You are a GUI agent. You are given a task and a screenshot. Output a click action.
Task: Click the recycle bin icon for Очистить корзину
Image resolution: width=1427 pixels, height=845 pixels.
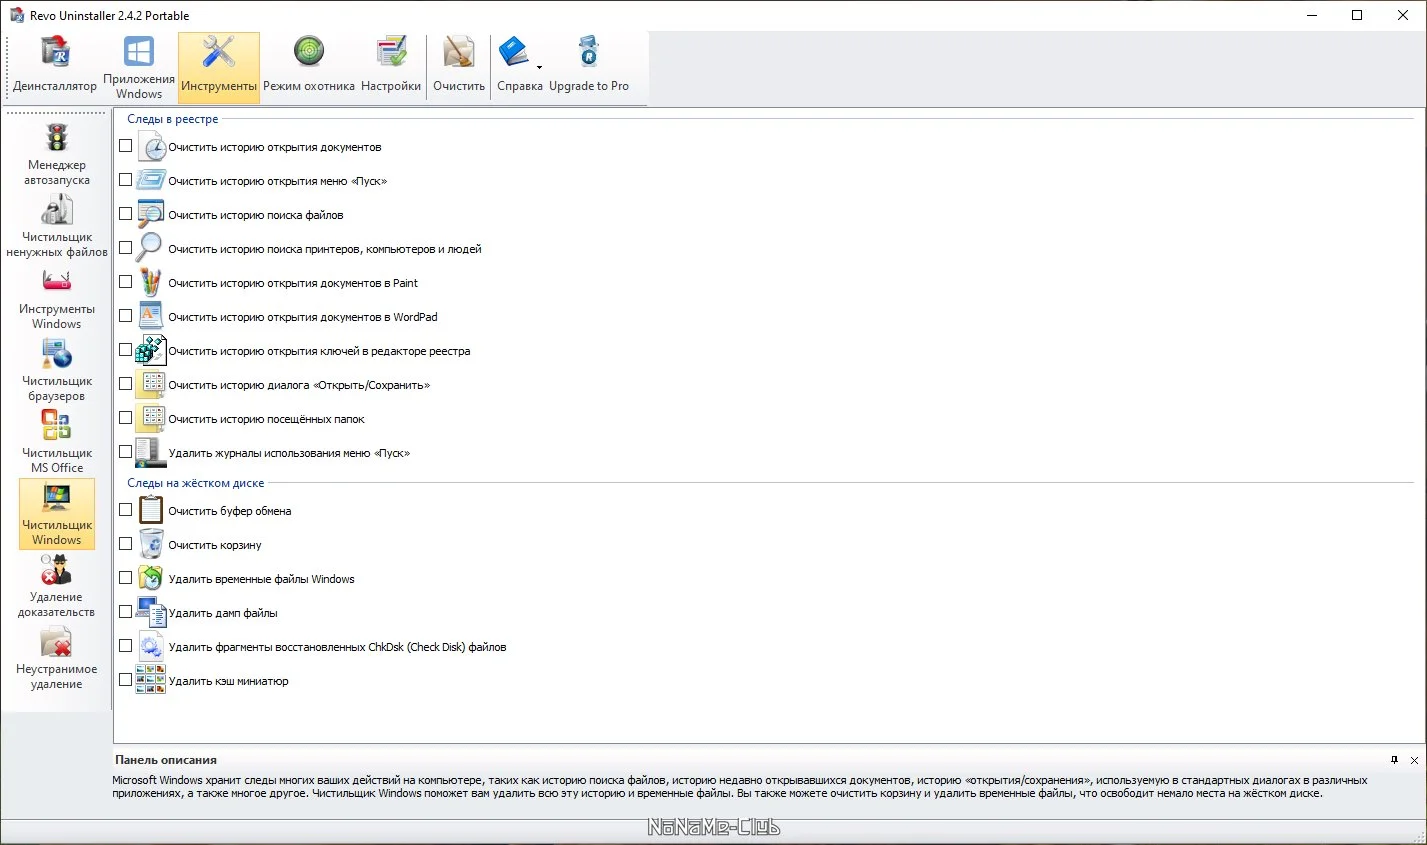[x=151, y=544]
